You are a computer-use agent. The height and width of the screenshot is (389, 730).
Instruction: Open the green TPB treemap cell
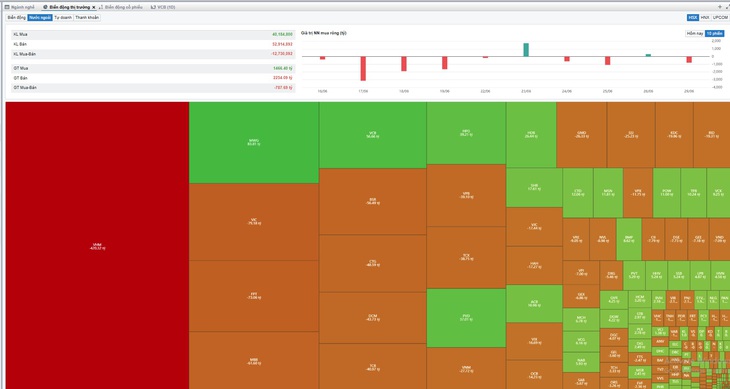coord(693,193)
